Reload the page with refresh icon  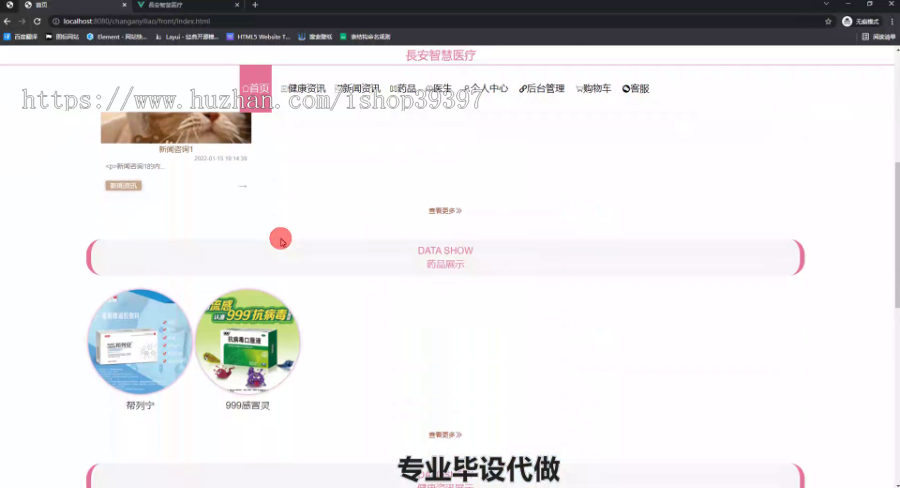click(x=37, y=21)
